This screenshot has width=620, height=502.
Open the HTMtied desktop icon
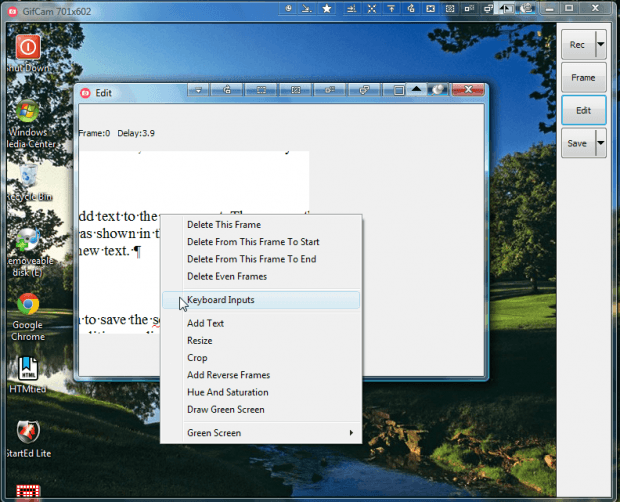(x=27, y=369)
